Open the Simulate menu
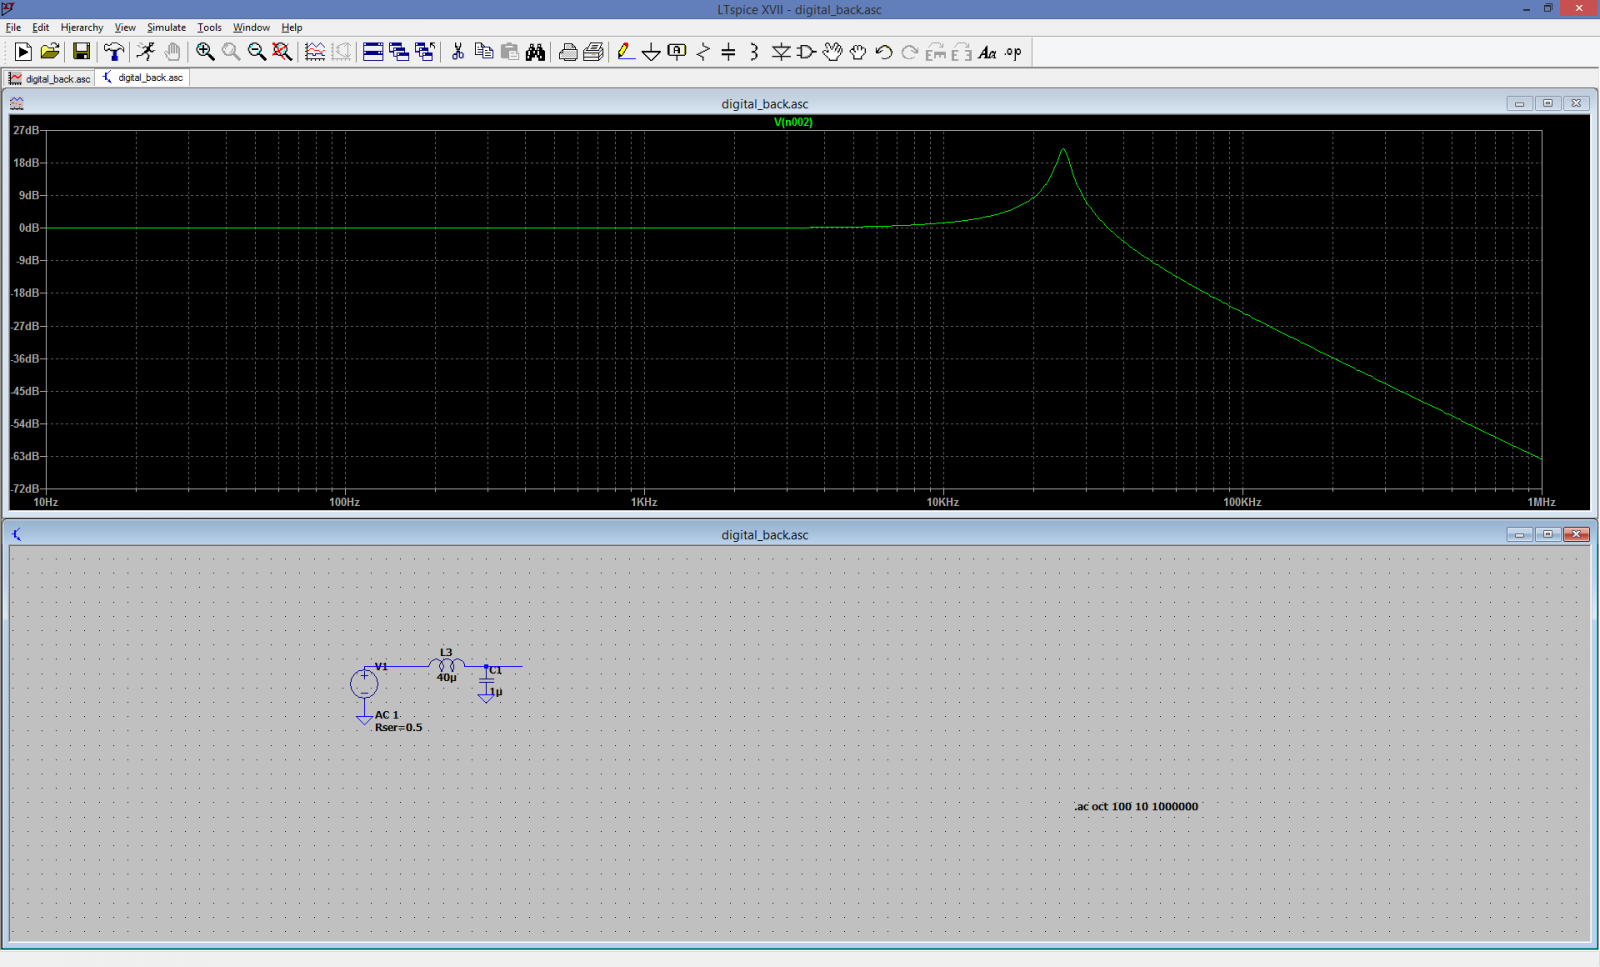Screen dimensions: 1600x967 pos(166,28)
